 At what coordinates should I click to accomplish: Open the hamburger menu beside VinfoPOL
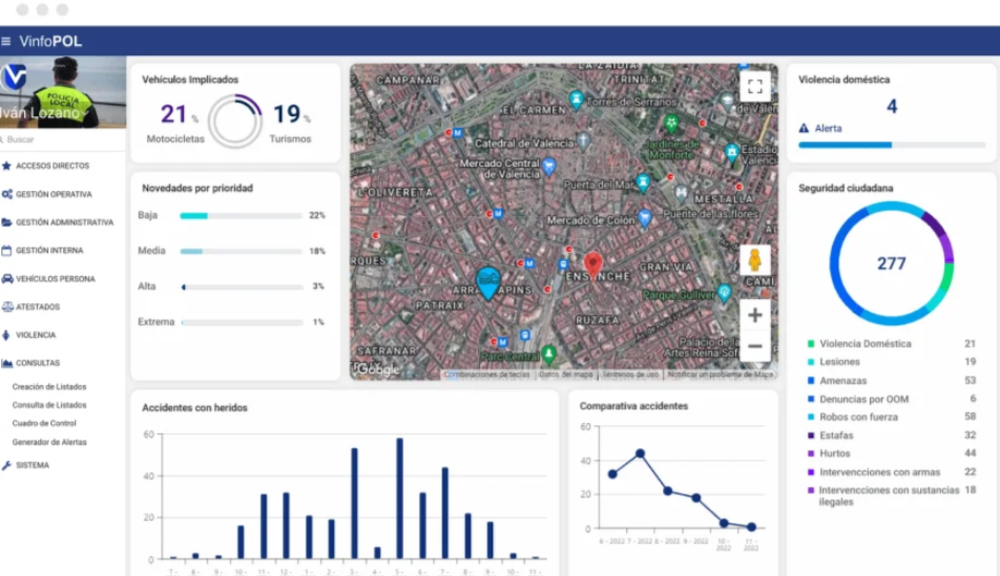click(6, 41)
